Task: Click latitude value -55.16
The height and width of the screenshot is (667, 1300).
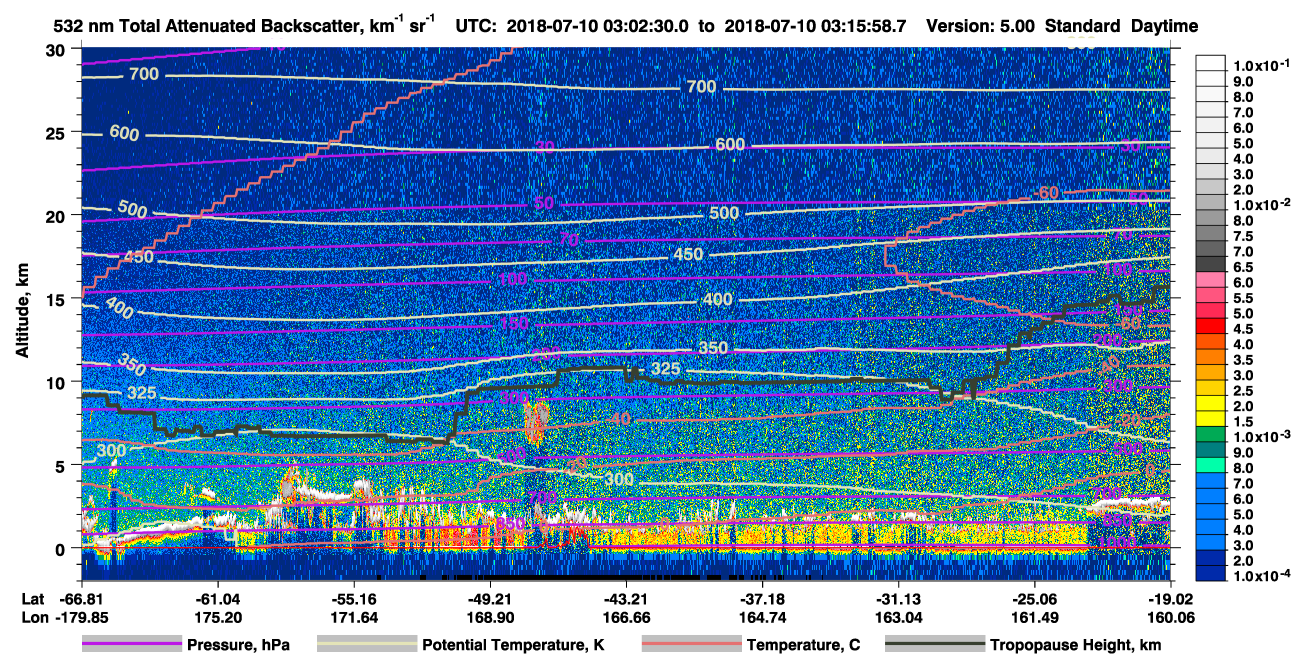Action: click(x=354, y=598)
